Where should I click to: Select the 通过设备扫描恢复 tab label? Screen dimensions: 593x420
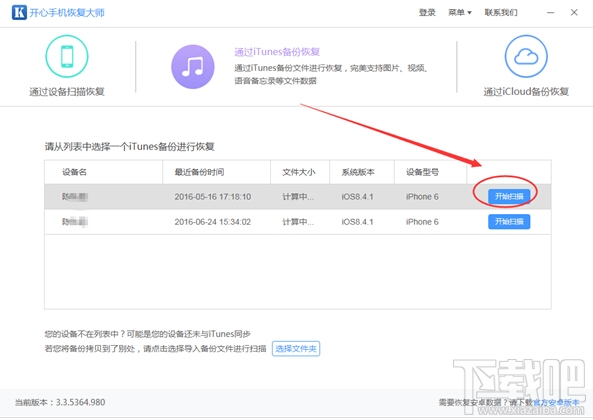coord(67,91)
